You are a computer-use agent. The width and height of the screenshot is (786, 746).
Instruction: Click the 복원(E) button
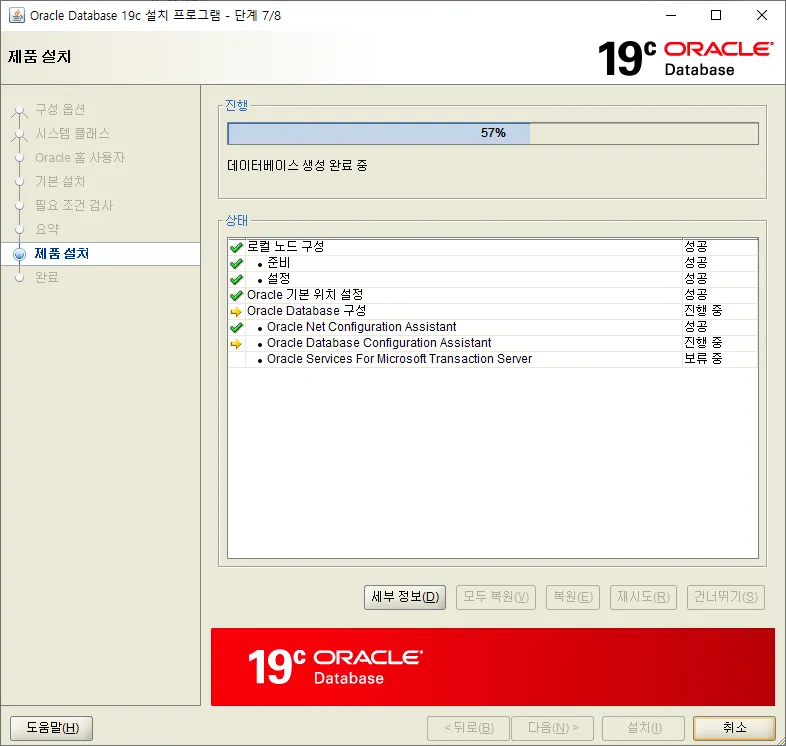point(573,597)
